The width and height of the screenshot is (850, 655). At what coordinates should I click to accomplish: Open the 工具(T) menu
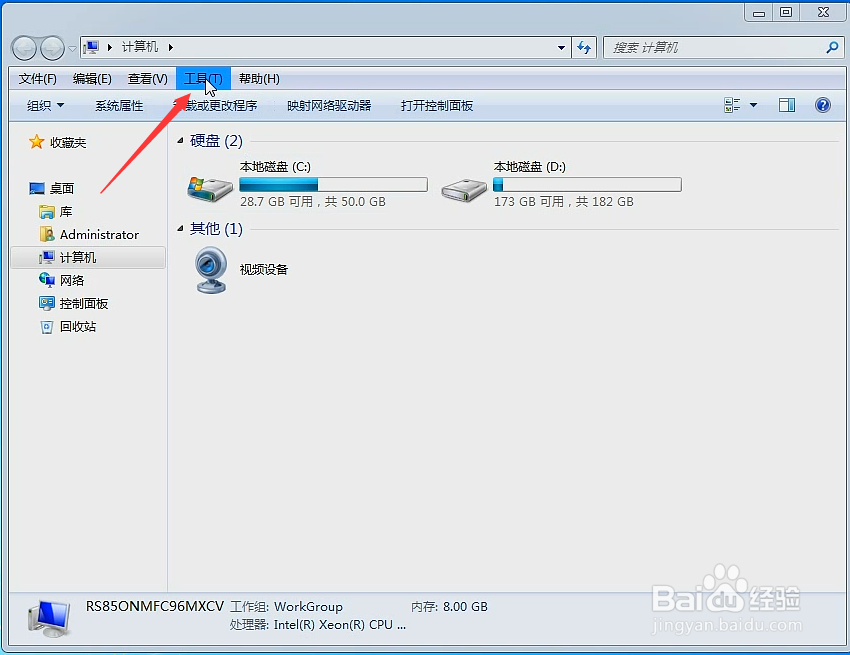(x=203, y=79)
